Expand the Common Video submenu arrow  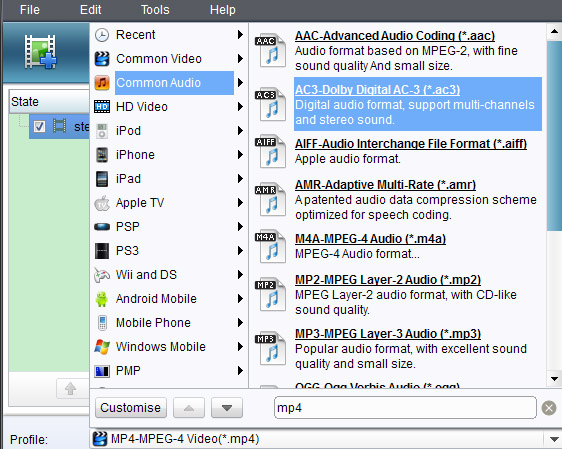pos(240,59)
